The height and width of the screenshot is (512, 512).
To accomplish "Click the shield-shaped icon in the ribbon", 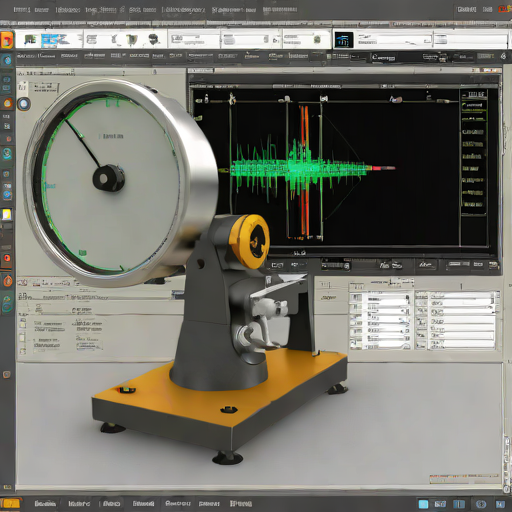I will (x=132, y=40).
